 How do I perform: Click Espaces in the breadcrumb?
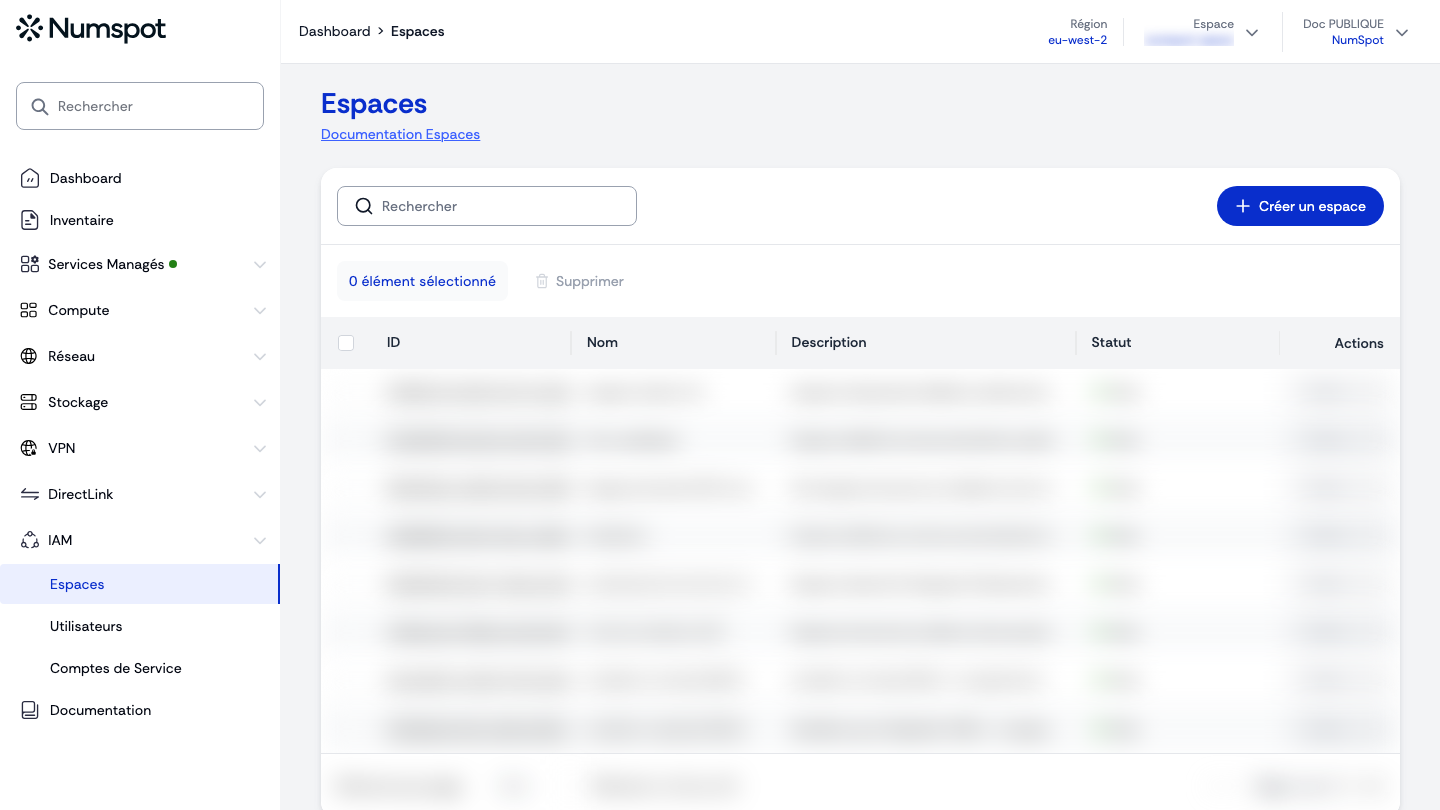pos(417,31)
